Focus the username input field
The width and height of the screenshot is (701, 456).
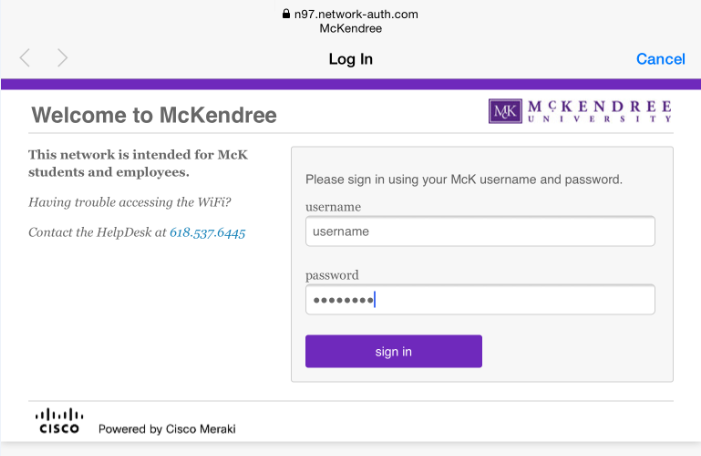(x=480, y=231)
